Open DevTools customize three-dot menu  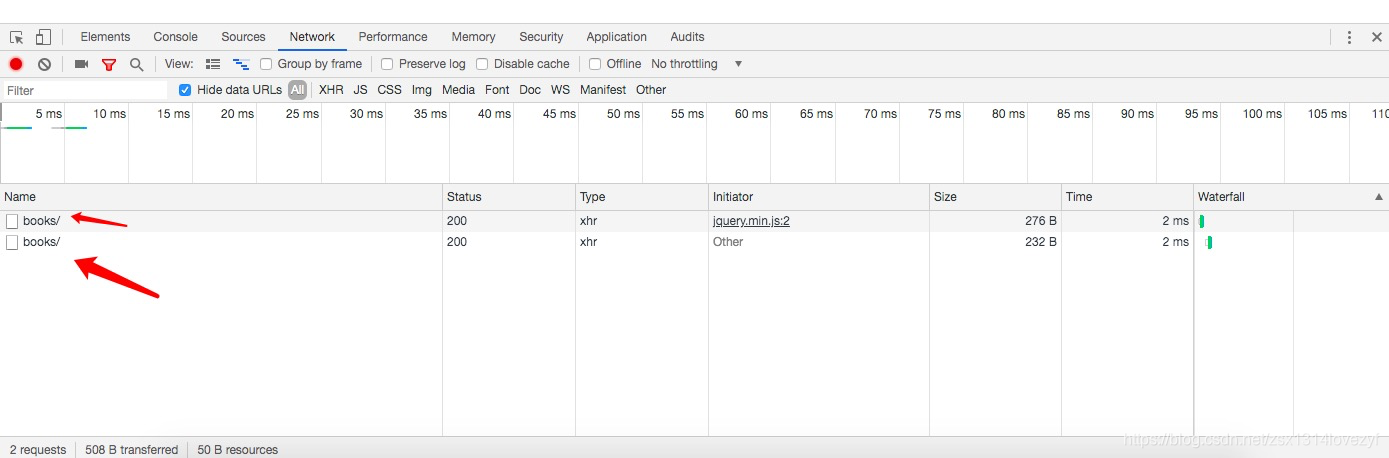[1349, 37]
